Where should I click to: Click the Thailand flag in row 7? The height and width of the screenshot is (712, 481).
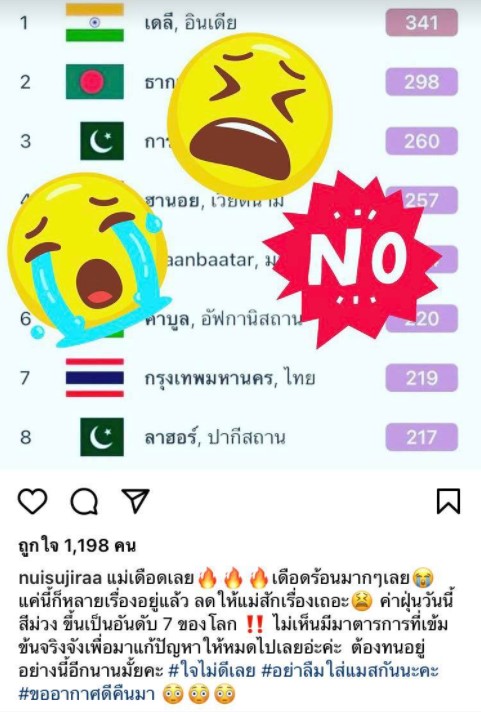pyautogui.click(x=94, y=378)
